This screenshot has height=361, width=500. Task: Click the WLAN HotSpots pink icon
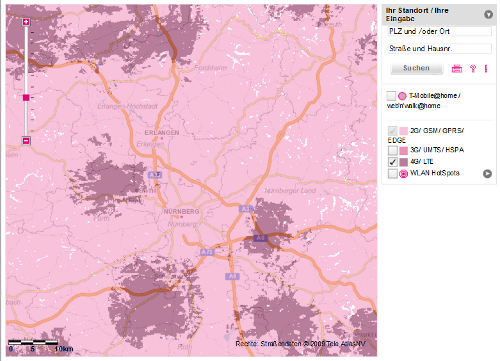point(404,174)
